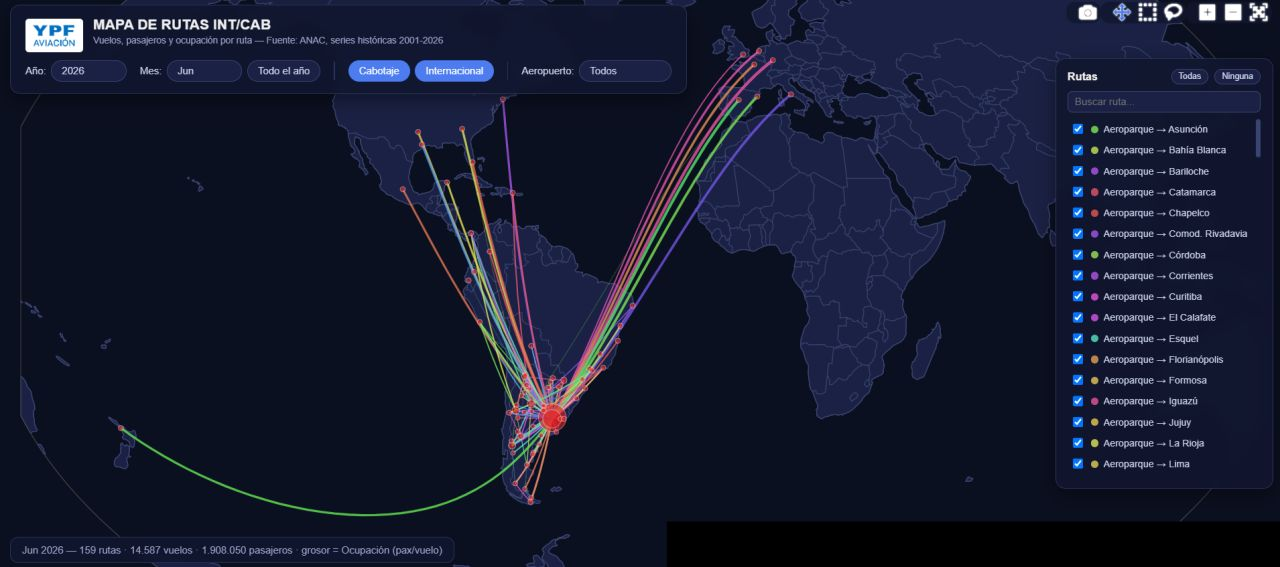Uncheck the Aeroparque → Asunción route
The width and height of the screenshot is (1280, 567).
point(1078,129)
